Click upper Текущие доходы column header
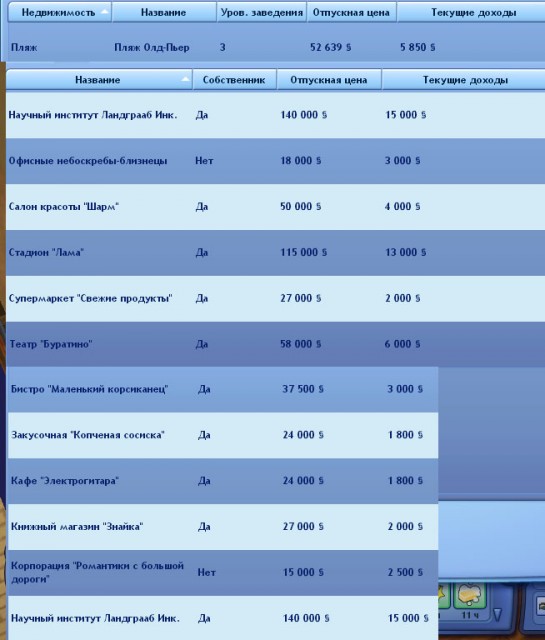This screenshot has width=545, height=640. 471,12
